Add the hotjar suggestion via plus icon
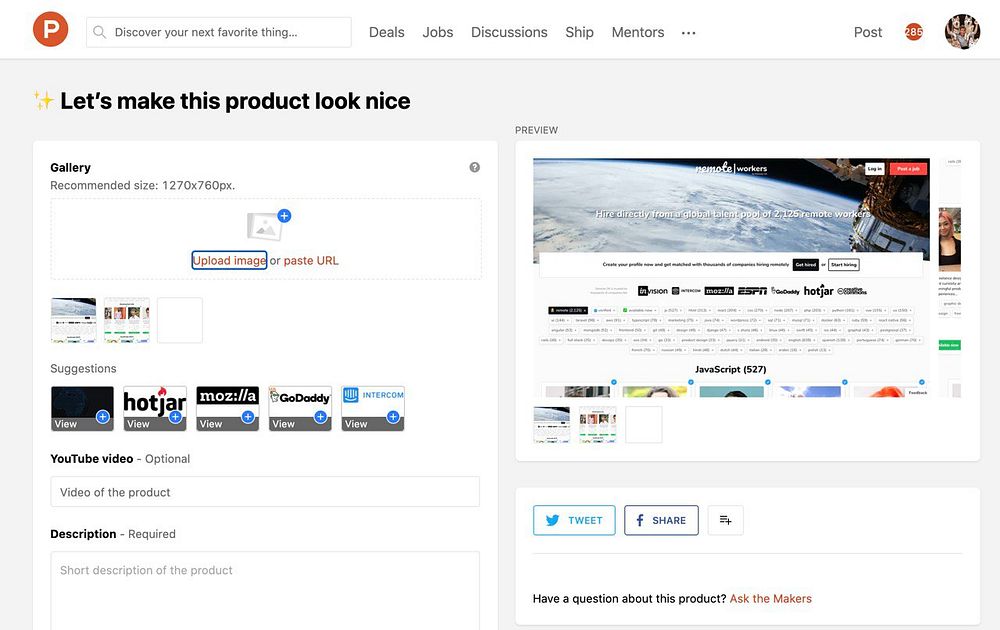 pos(175,416)
